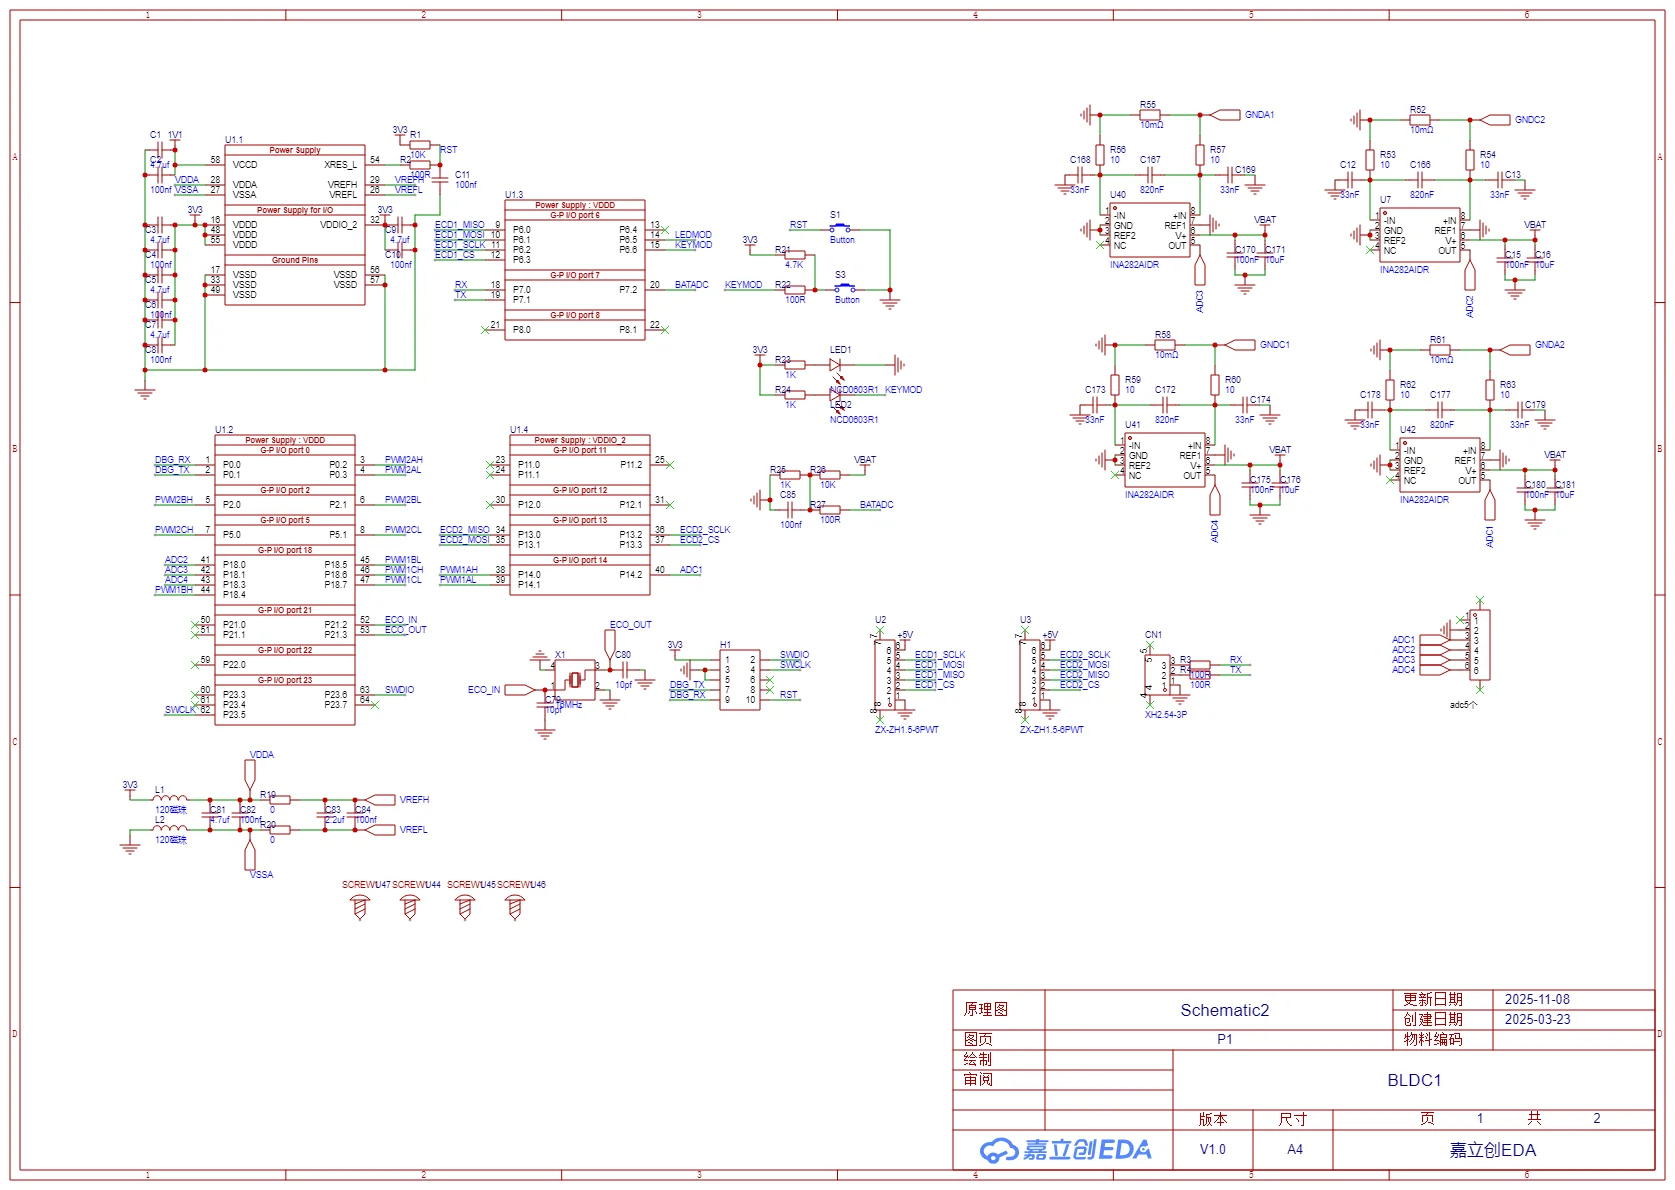This screenshot has width=1675, height=1190.
Task: Select the L1 inductor symbol
Action: pyautogui.click(x=171, y=800)
